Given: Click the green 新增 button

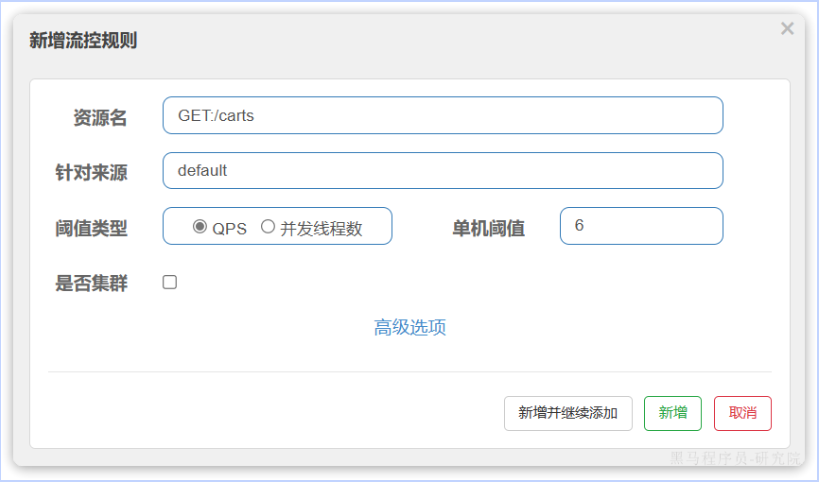Looking at the screenshot, I should coord(673,413).
